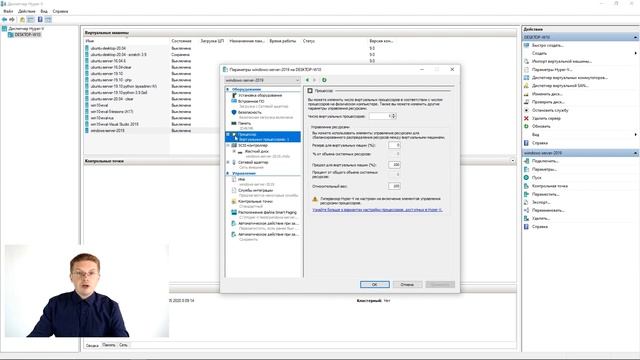Click Пуск to start the VM
The image size is (640, 360).
[x=537, y=178]
